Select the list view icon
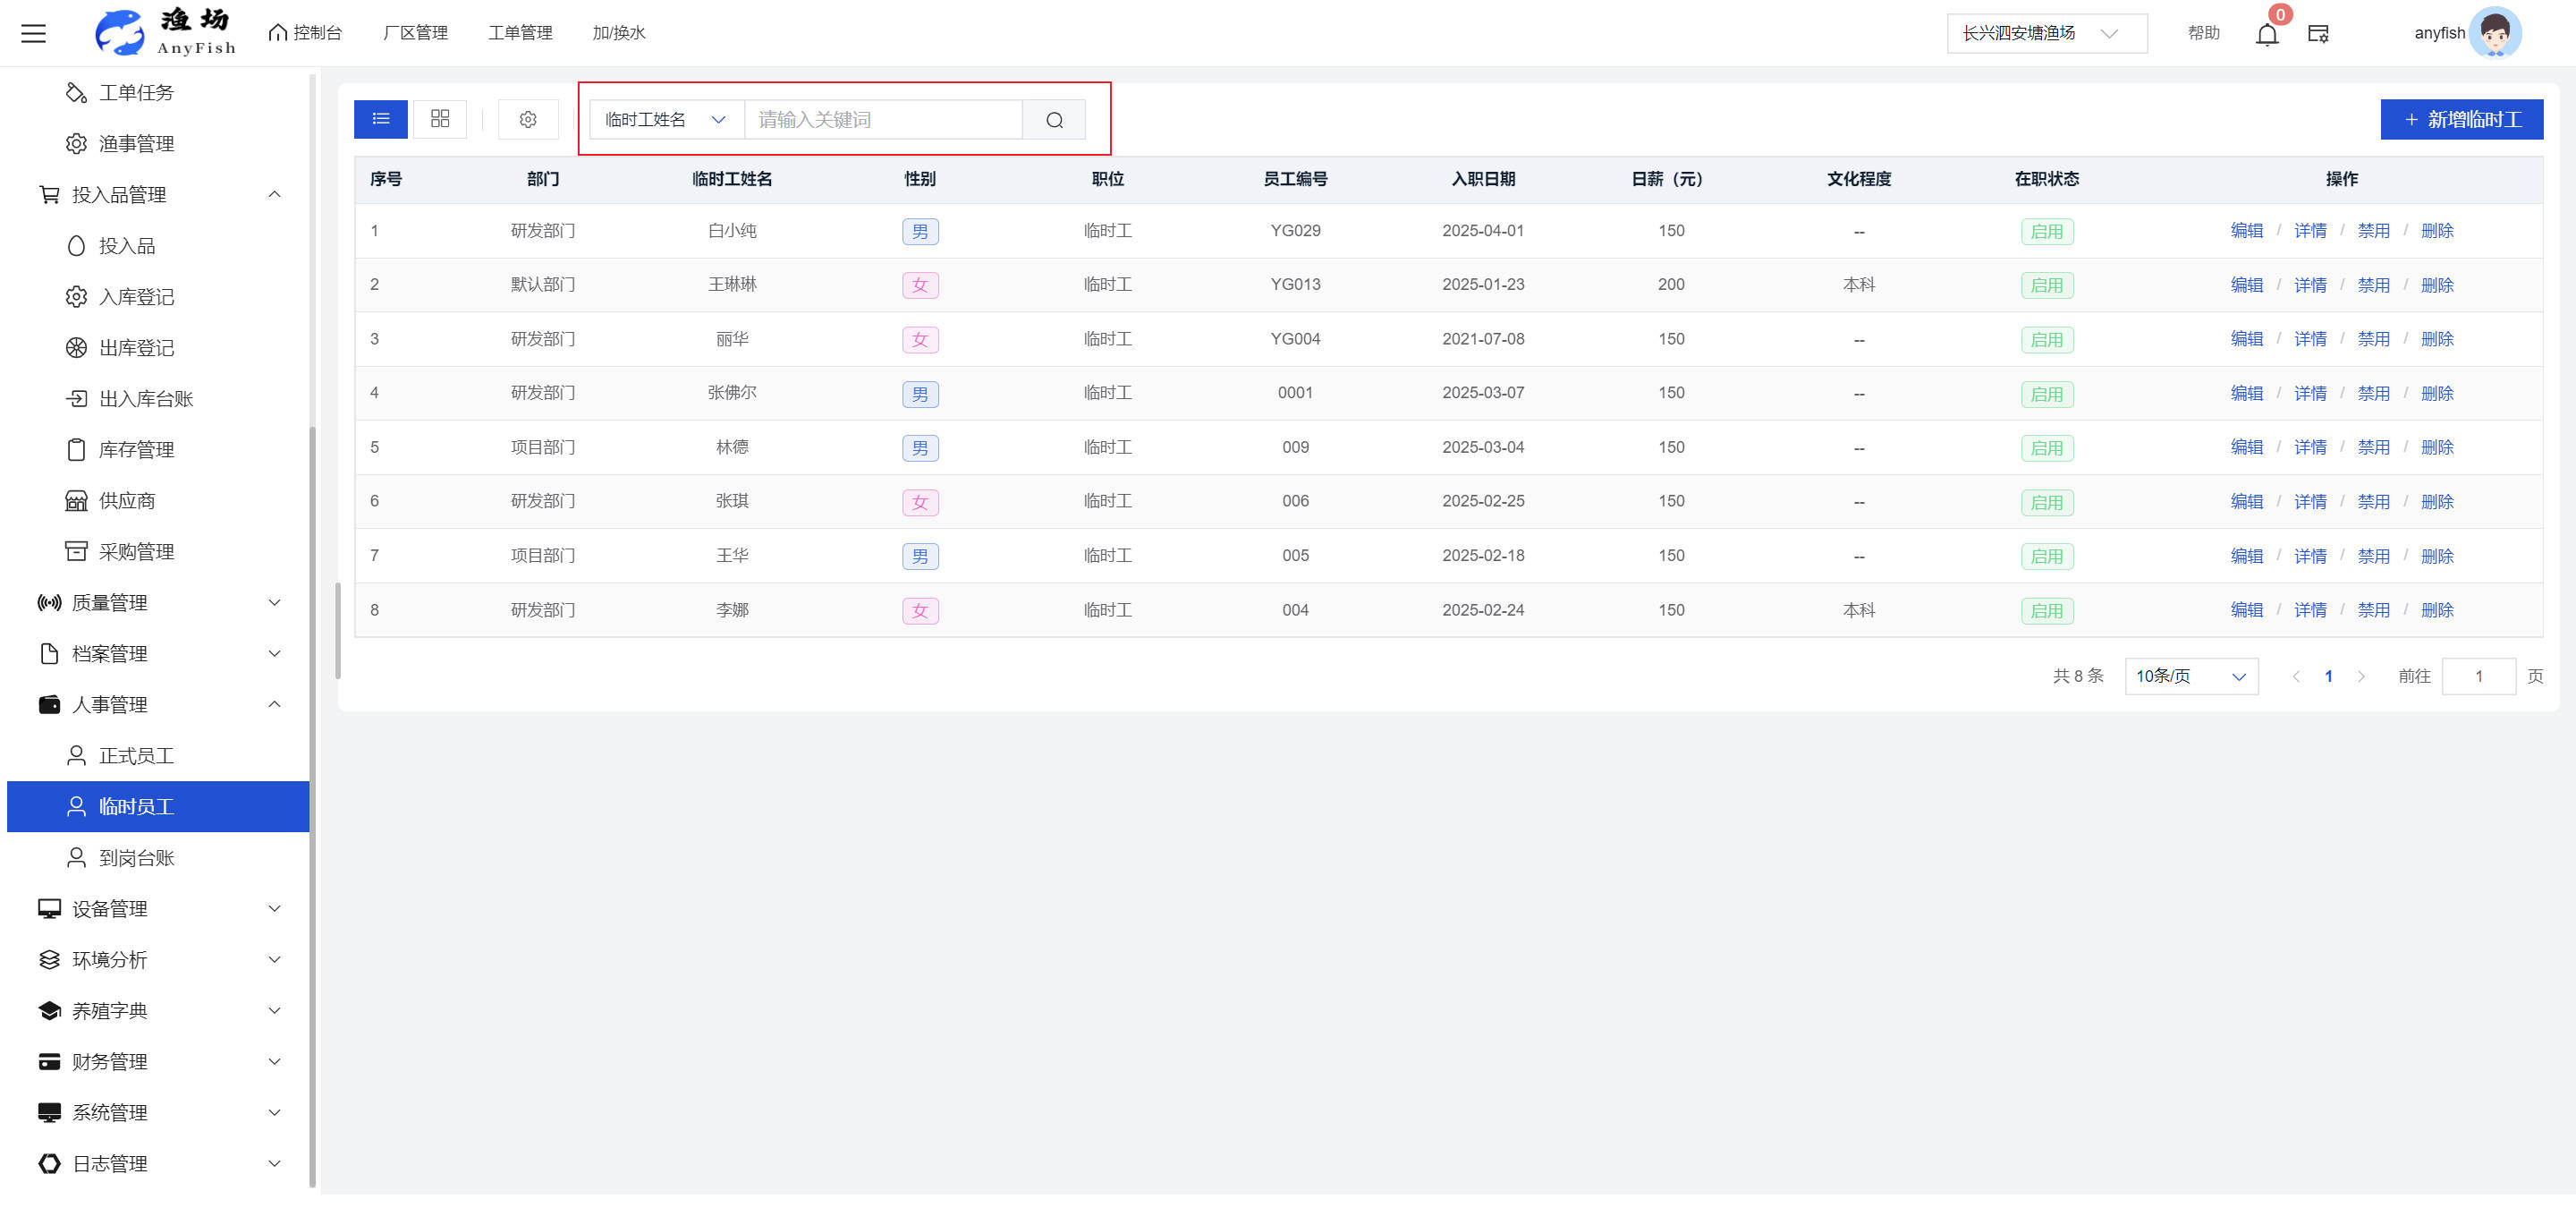 (380, 119)
